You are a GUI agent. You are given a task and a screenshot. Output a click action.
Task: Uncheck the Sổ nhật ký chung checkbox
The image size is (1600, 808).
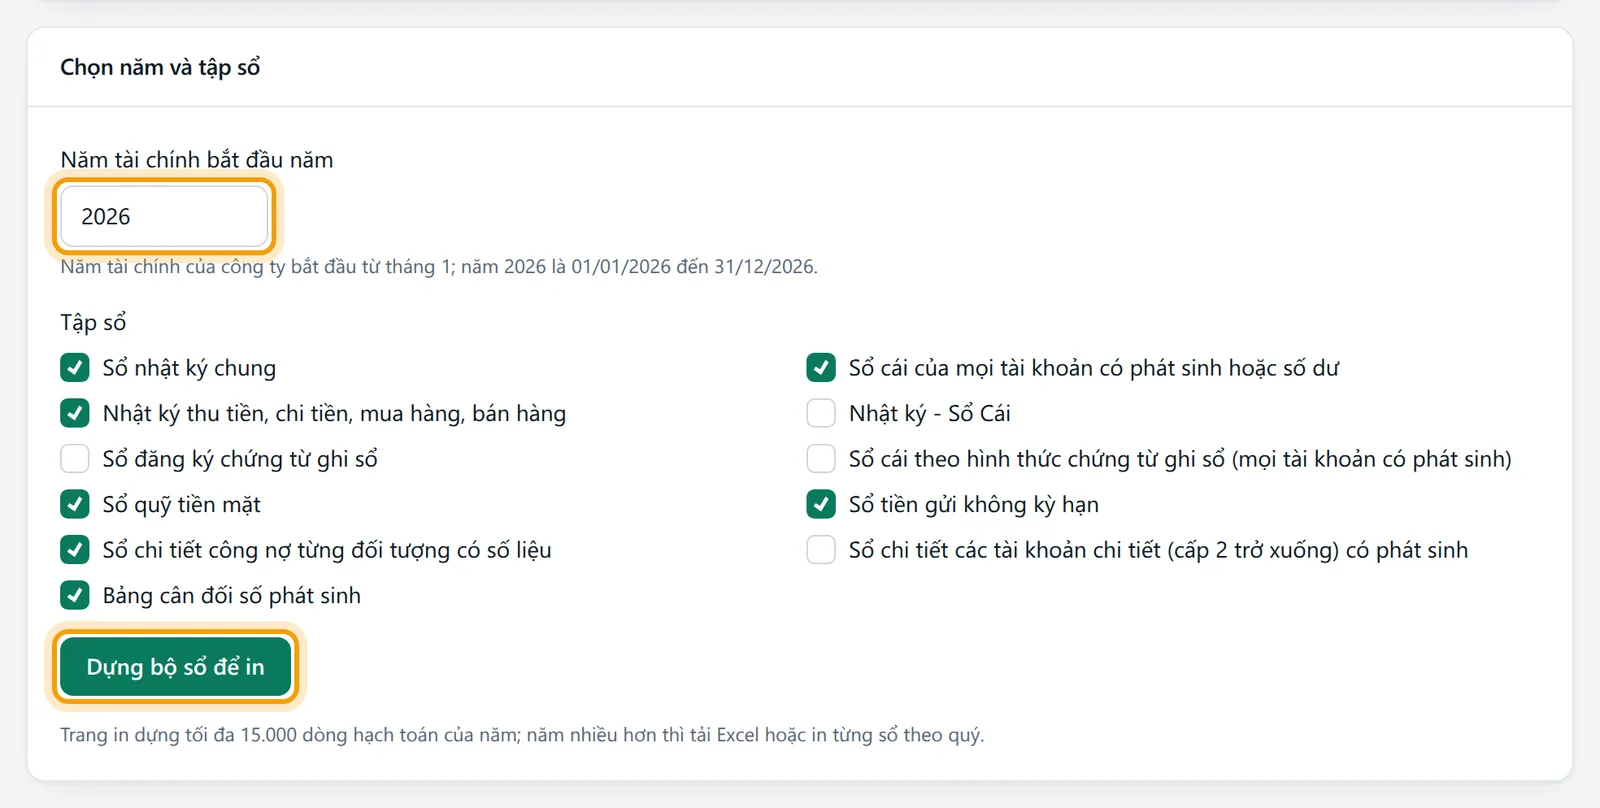point(75,368)
